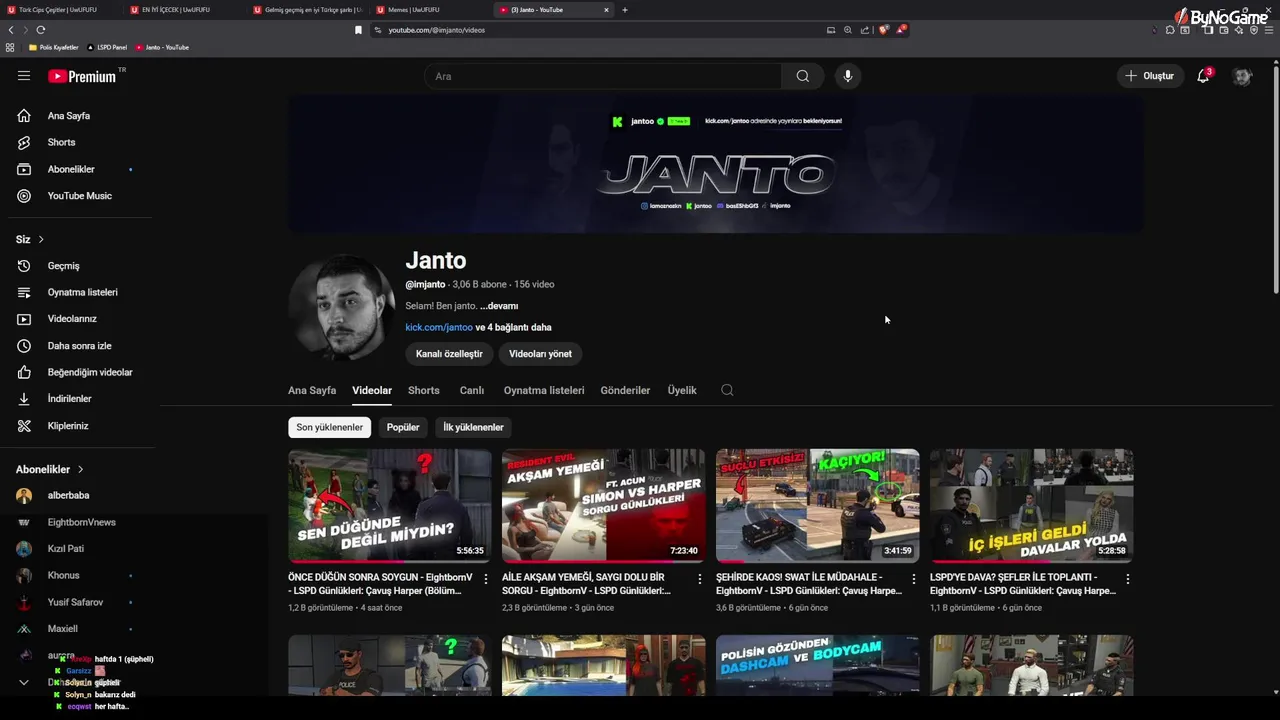Search within channel using magnifier icon
Screen dimensions: 1280x720
click(727, 390)
